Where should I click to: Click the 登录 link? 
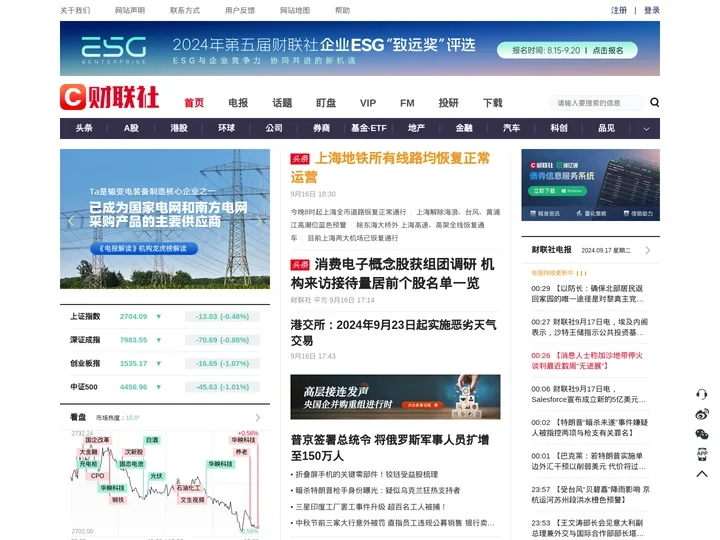click(x=652, y=10)
